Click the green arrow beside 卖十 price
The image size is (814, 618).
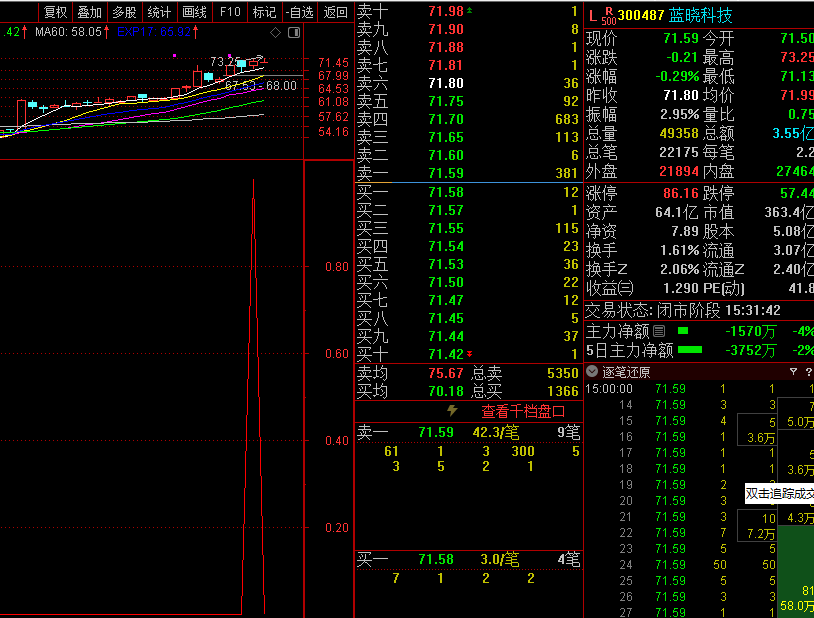click(x=470, y=11)
